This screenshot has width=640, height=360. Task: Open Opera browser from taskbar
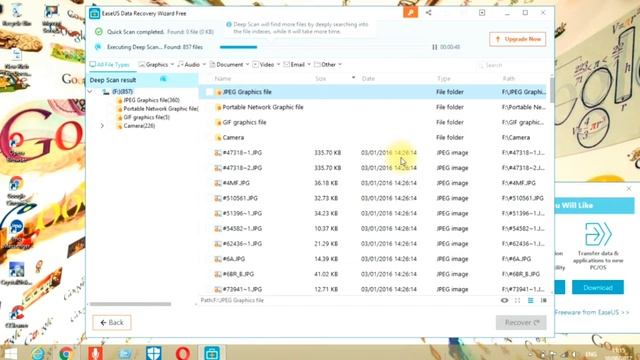point(183,353)
